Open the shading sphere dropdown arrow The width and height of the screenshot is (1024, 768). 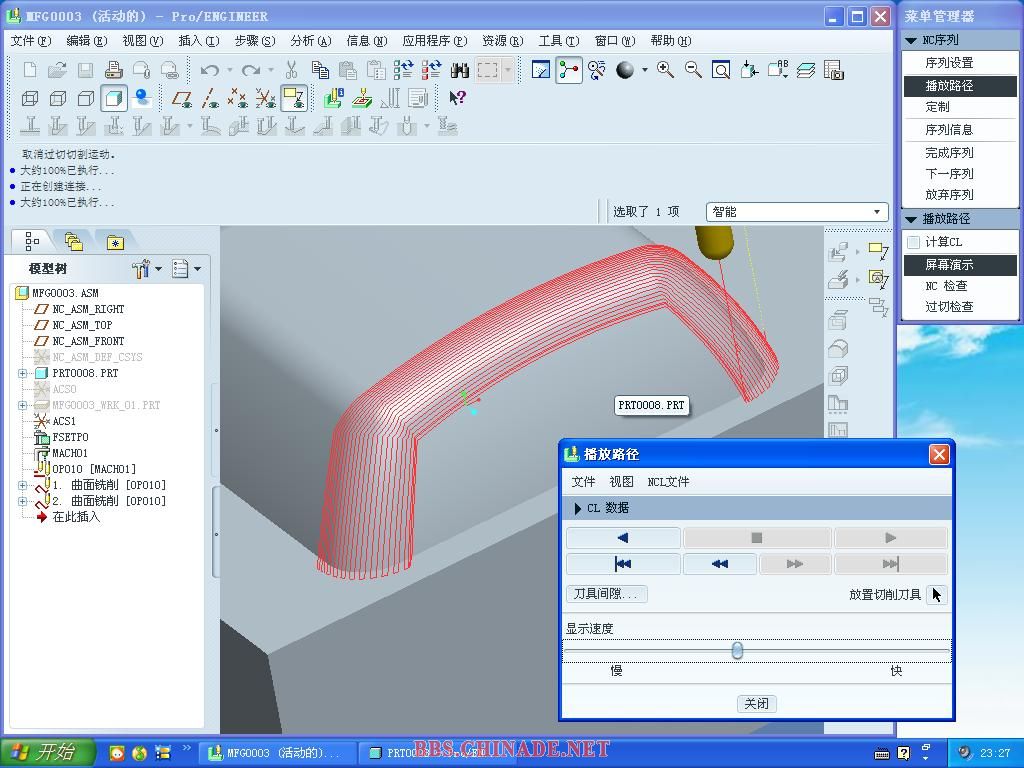click(645, 69)
